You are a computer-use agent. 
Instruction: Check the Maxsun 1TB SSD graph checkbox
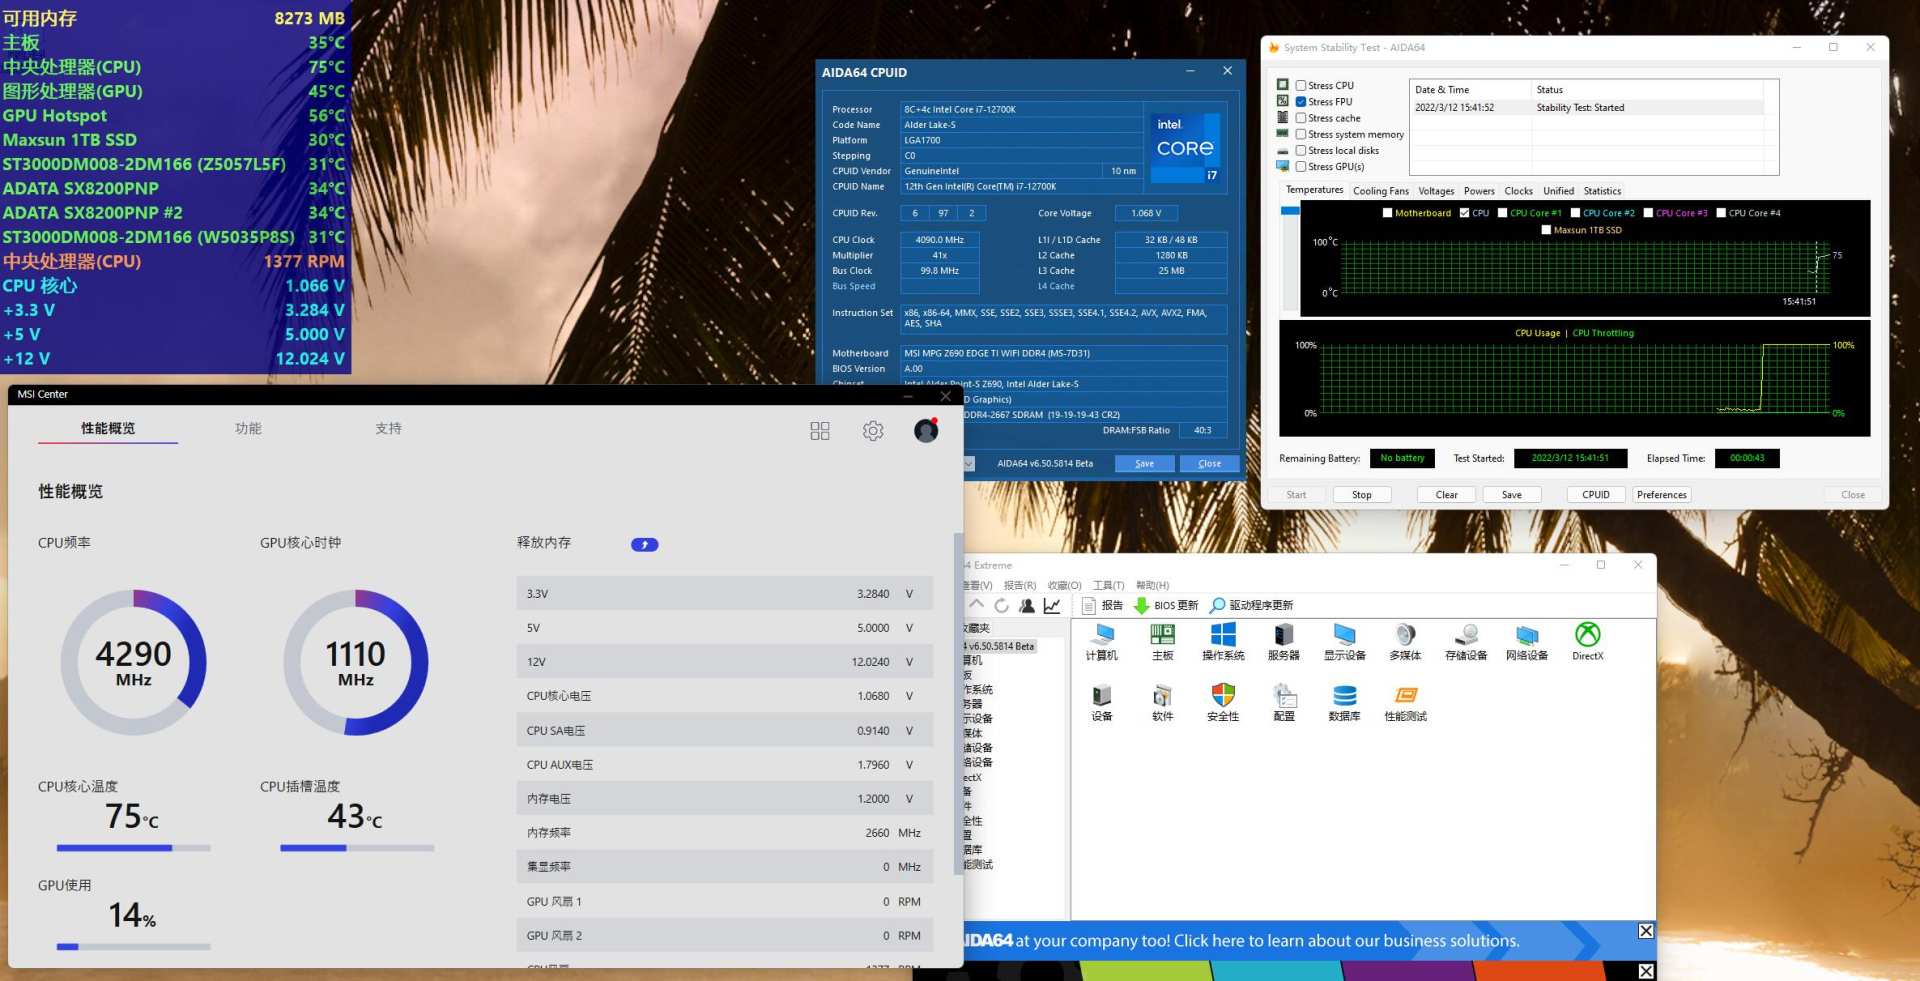pos(1546,230)
